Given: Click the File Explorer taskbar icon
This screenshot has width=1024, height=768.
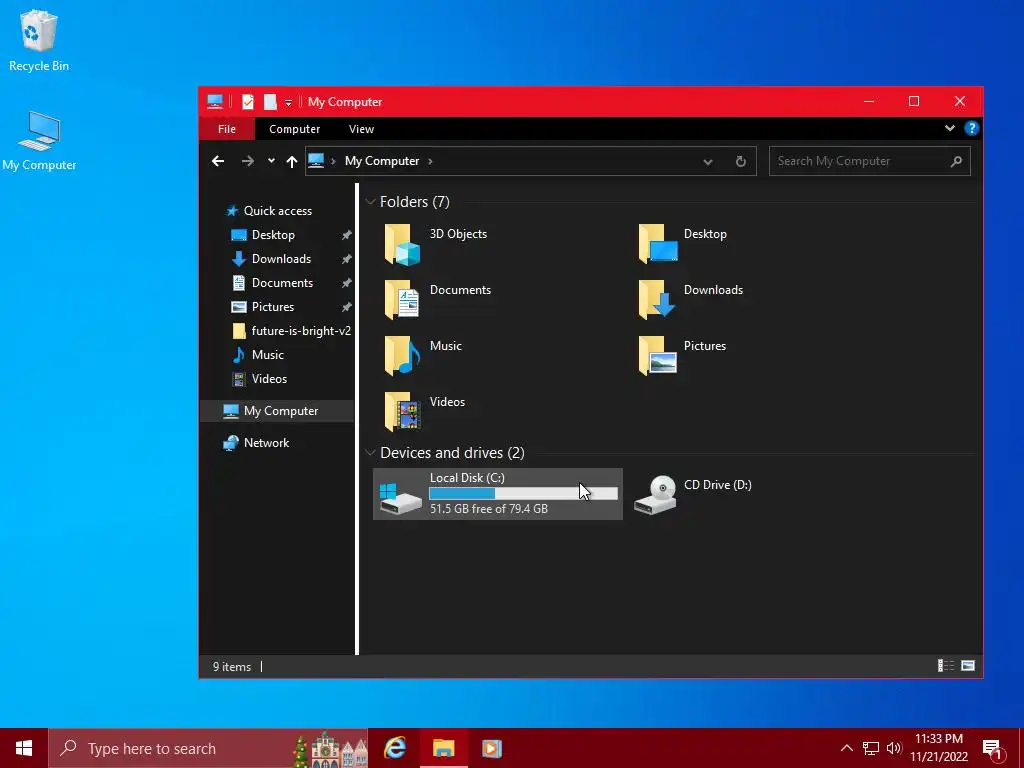Looking at the screenshot, I should pos(443,748).
